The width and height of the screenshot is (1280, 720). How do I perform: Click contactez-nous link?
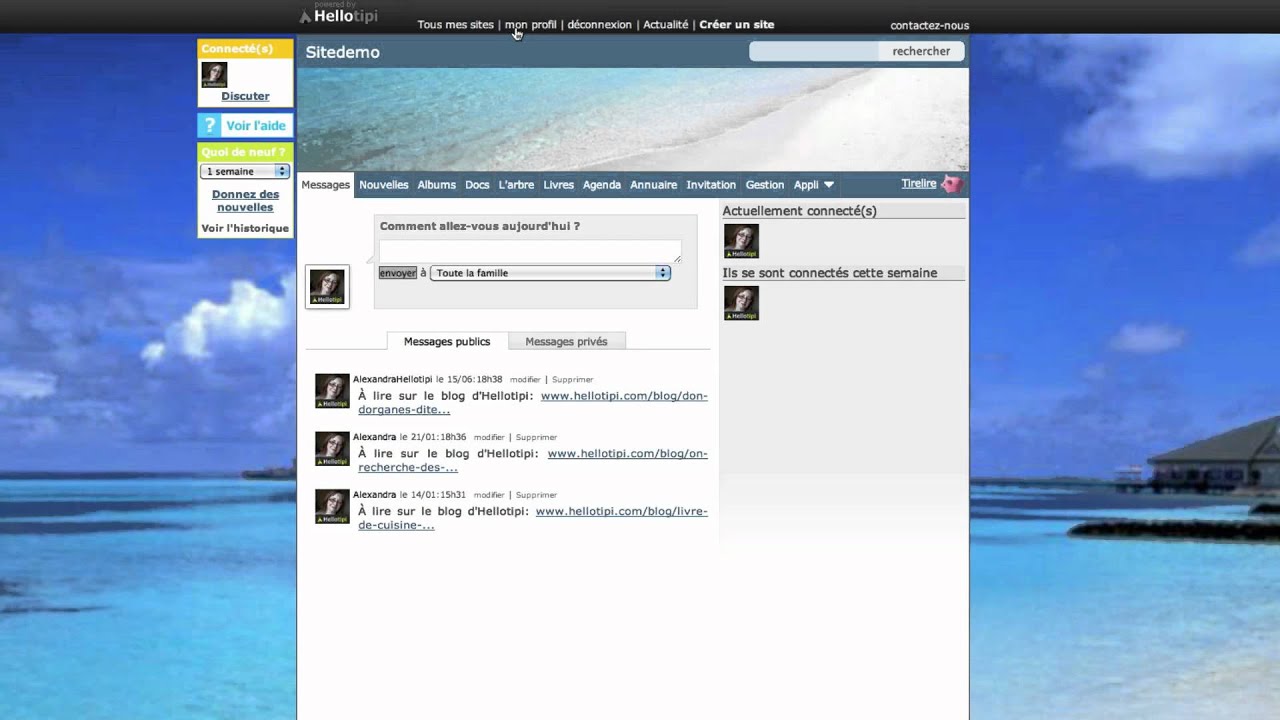[x=930, y=26]
